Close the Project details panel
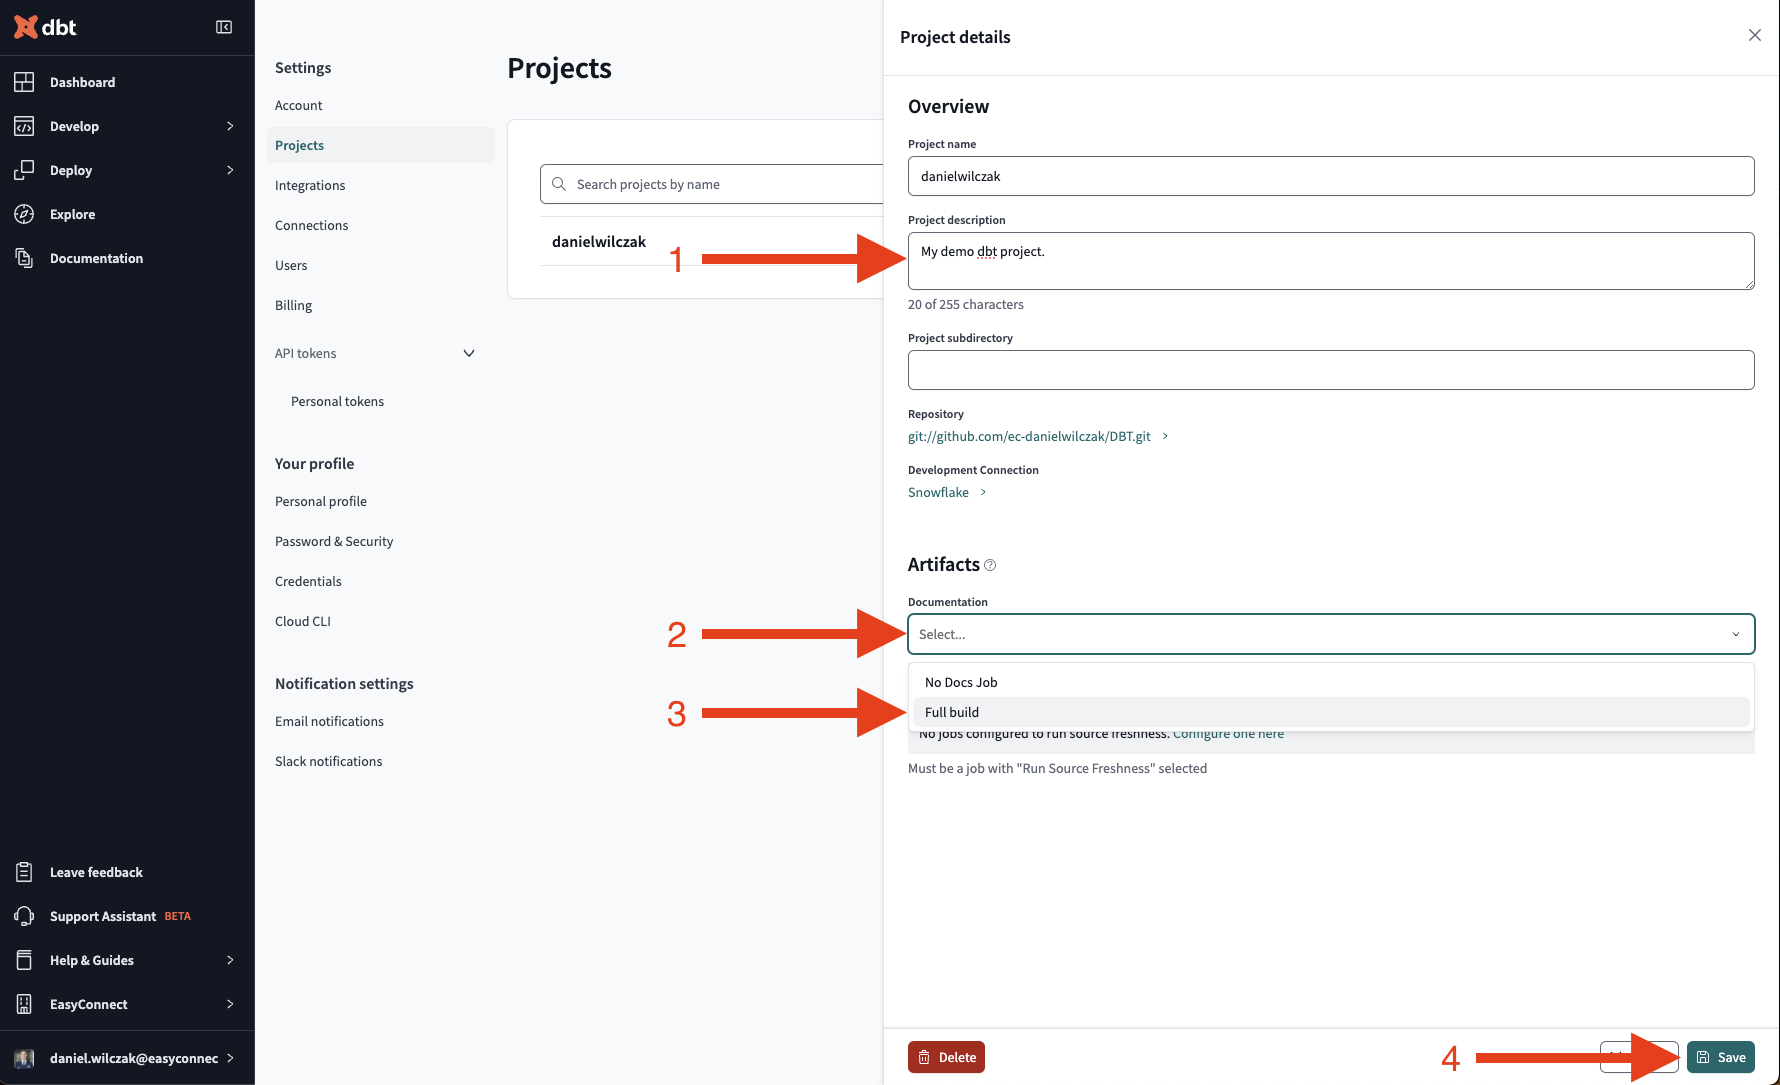Viewport: 1780px width, 1085px height. pos(1754,35)
